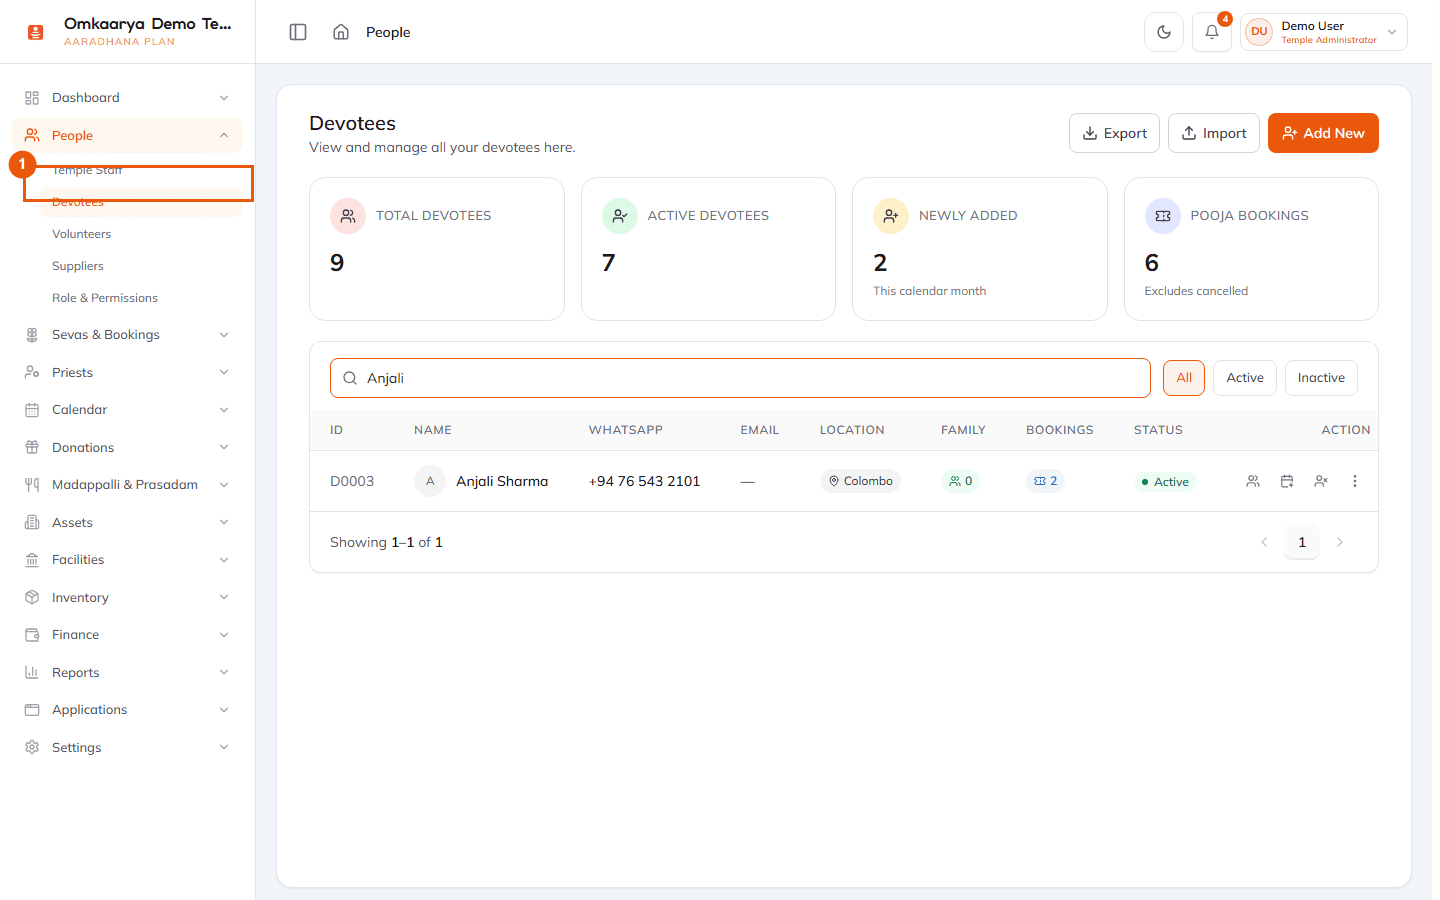The image size is (1440, 900).
Task: Click the bookings badge showing 2
Action: 1045,481
